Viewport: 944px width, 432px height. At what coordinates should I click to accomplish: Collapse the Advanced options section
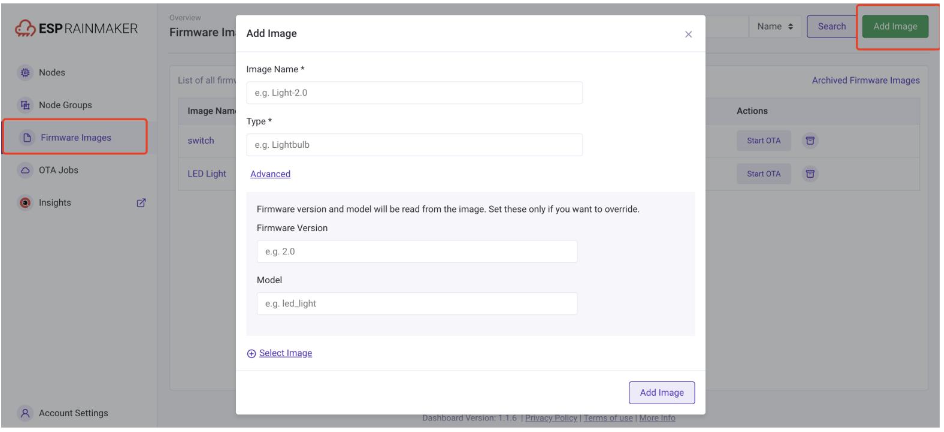(x=270, y=174)
